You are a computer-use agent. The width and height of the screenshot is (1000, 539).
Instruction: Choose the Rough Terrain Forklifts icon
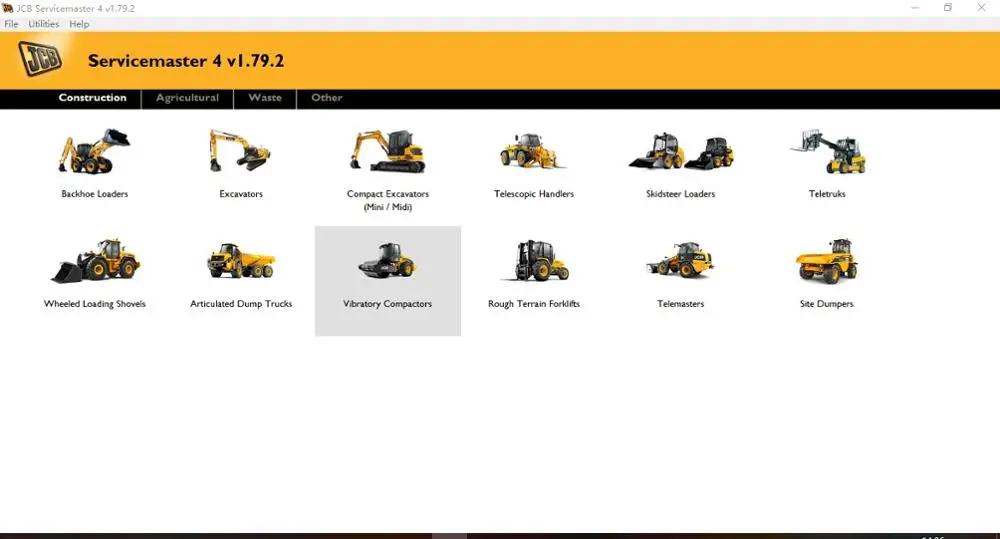tap(534, 261)
